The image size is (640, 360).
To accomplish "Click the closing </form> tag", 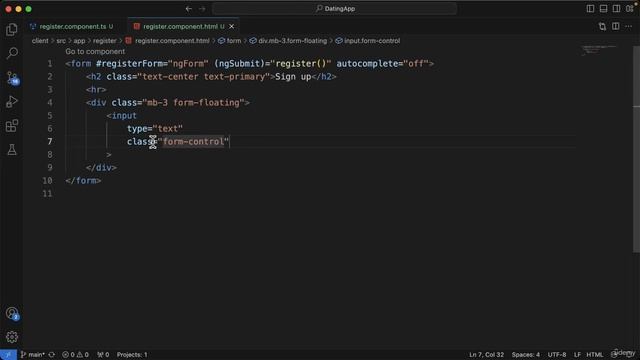I will [83, 180].
